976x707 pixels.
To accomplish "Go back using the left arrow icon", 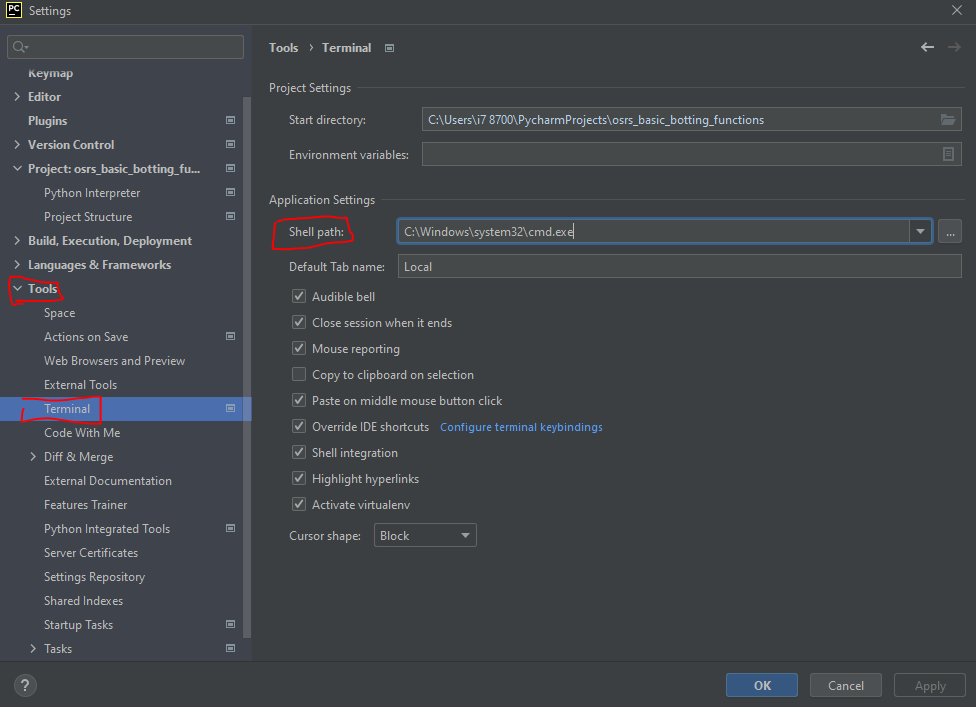I will (x=927, y=47).
